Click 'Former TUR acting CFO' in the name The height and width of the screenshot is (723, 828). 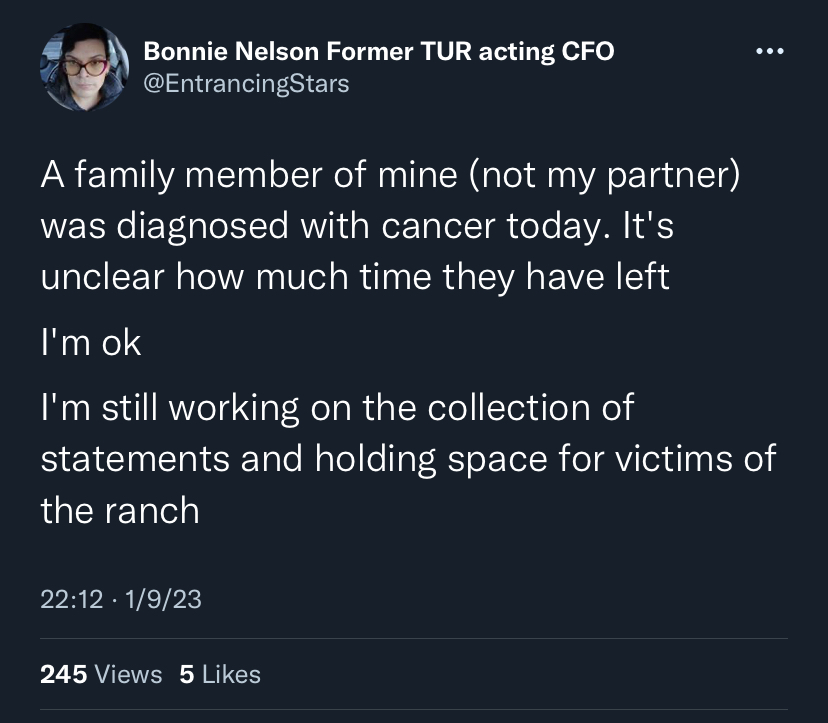tap(470, 51)
